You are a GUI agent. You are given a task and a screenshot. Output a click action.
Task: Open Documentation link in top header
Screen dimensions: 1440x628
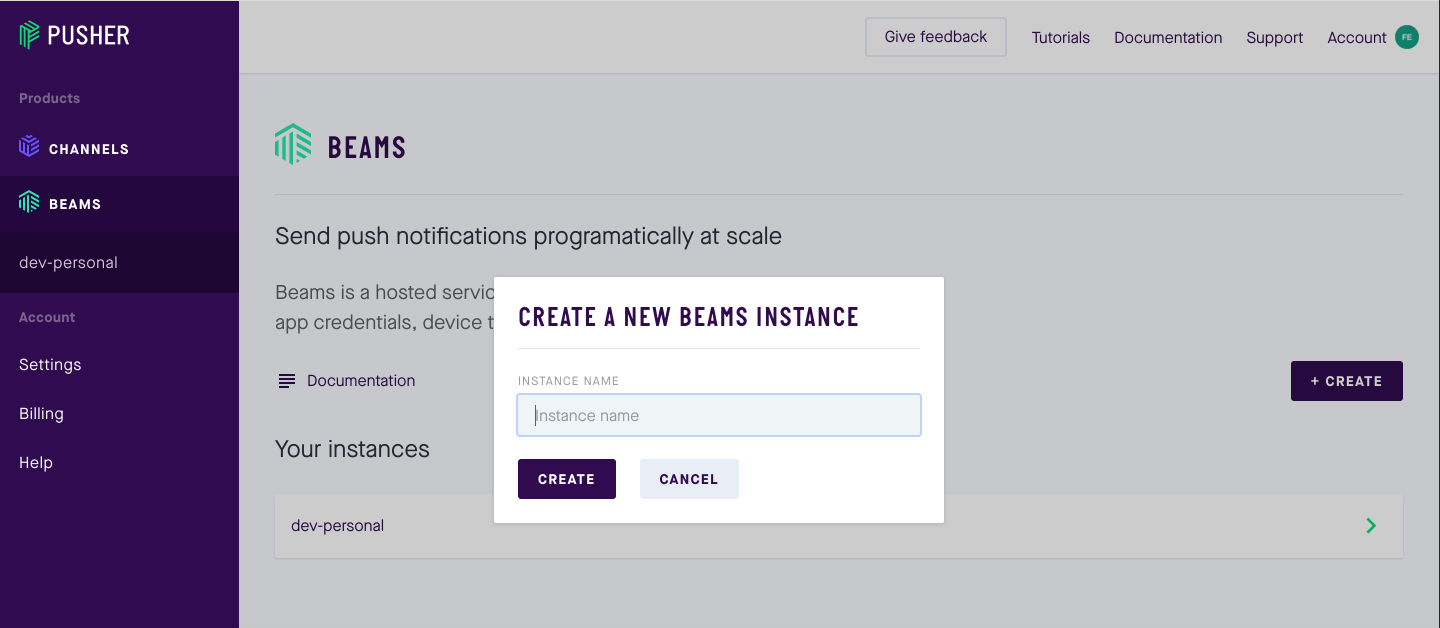coord(1168,38)
